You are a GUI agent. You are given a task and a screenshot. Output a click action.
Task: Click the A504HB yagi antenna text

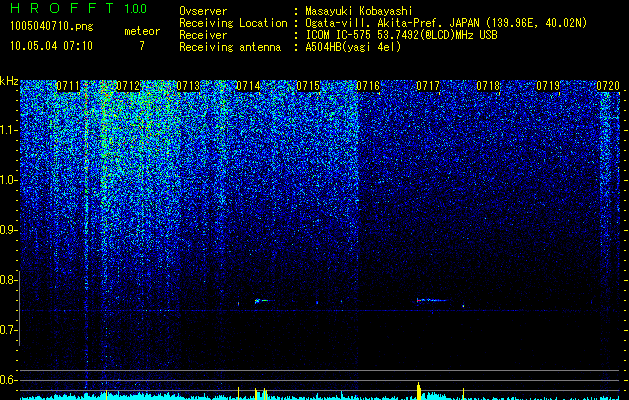pos(353,47)
